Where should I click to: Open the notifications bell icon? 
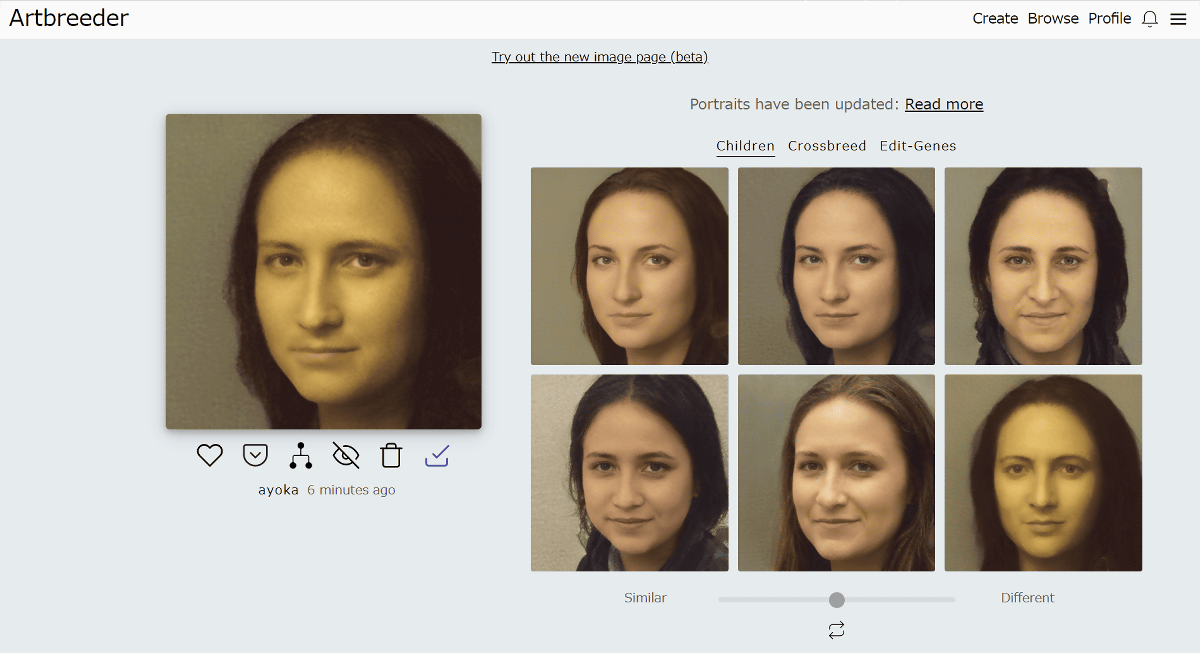[1150, 19]
